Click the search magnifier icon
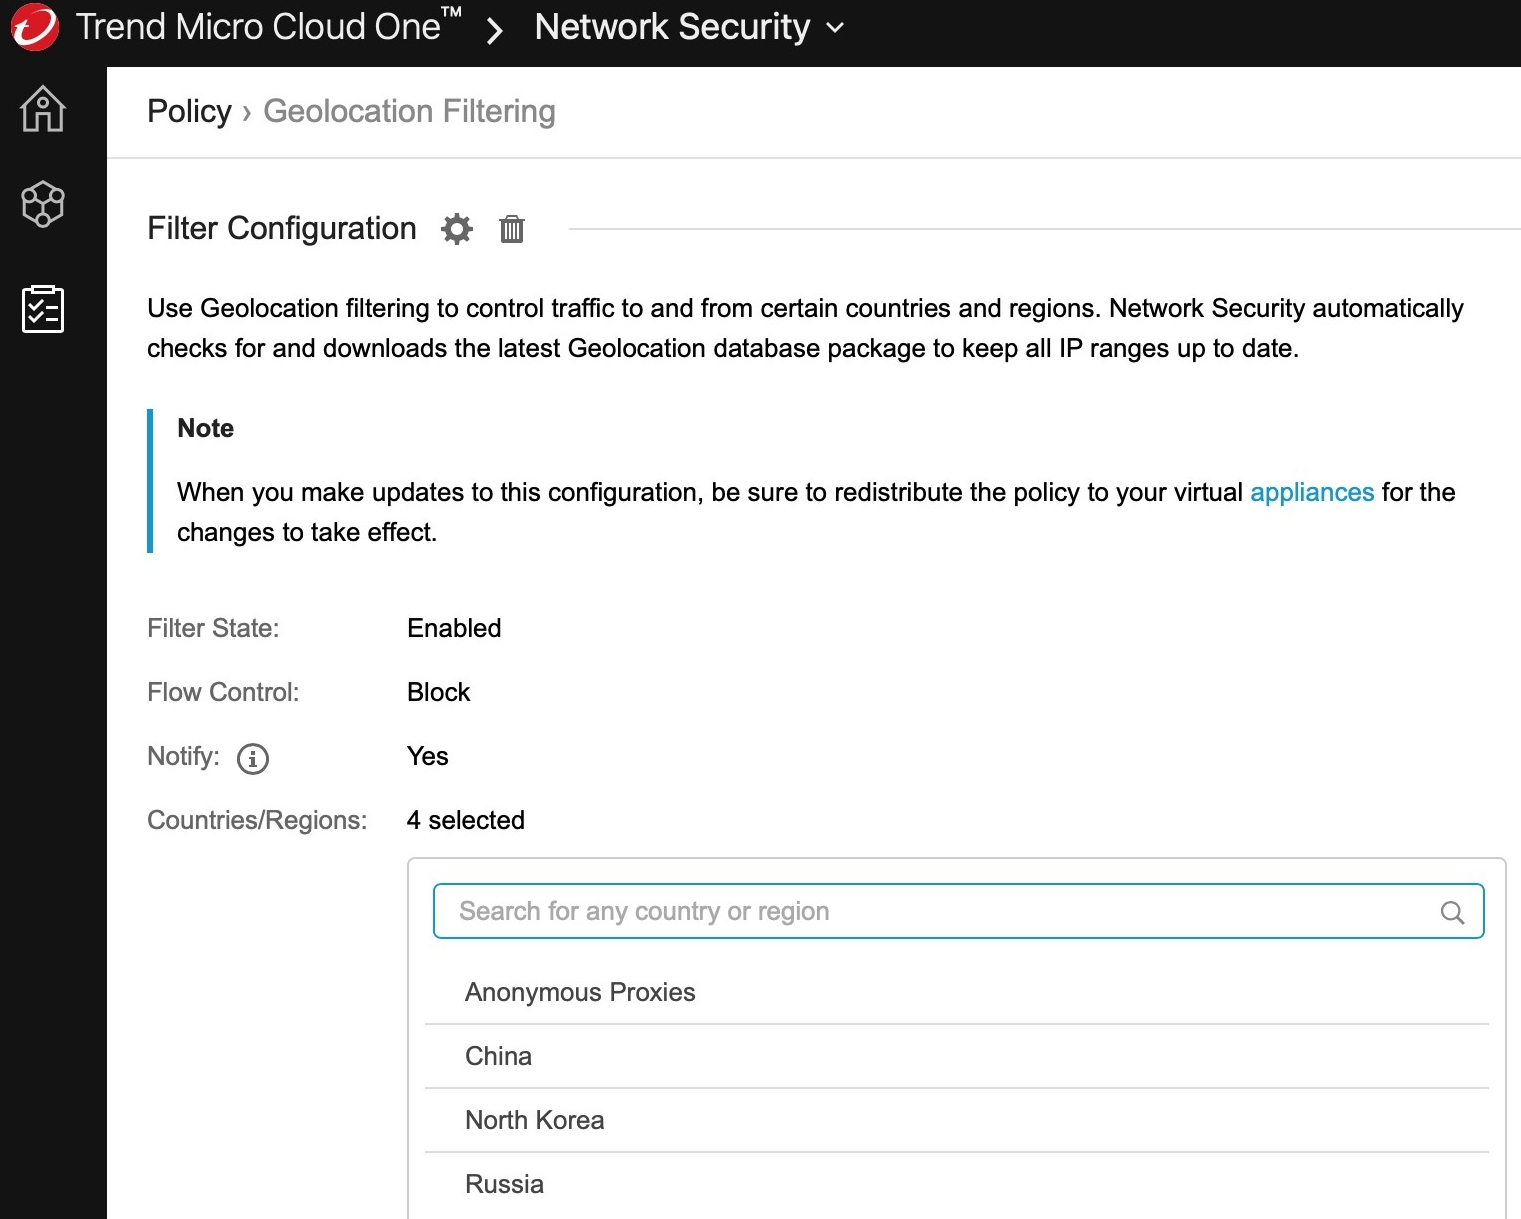This screenshot has height=1219, width=1521. [1453, 912]
